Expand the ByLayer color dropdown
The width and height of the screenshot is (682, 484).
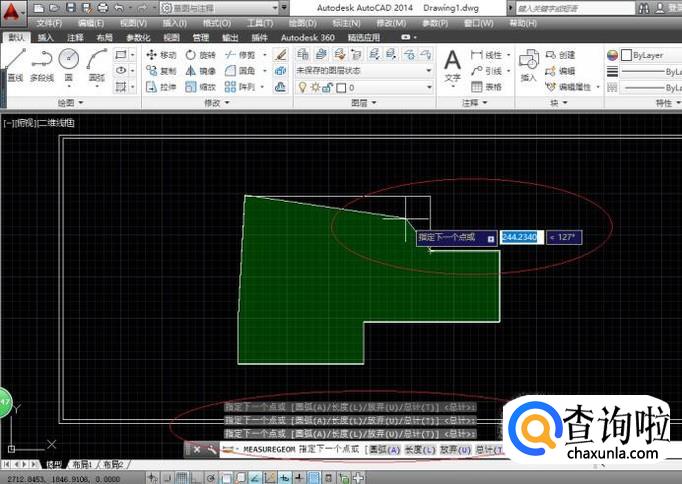pos(650,55)
